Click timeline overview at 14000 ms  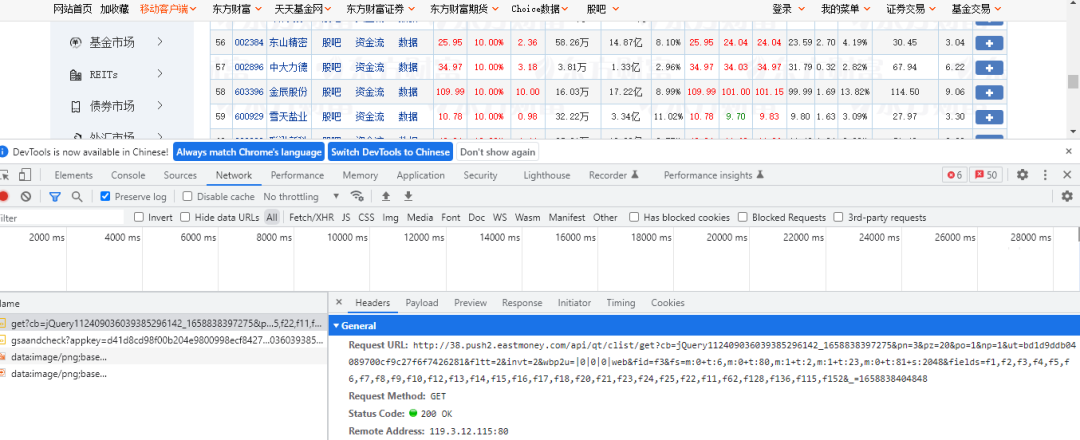point(499,238)
